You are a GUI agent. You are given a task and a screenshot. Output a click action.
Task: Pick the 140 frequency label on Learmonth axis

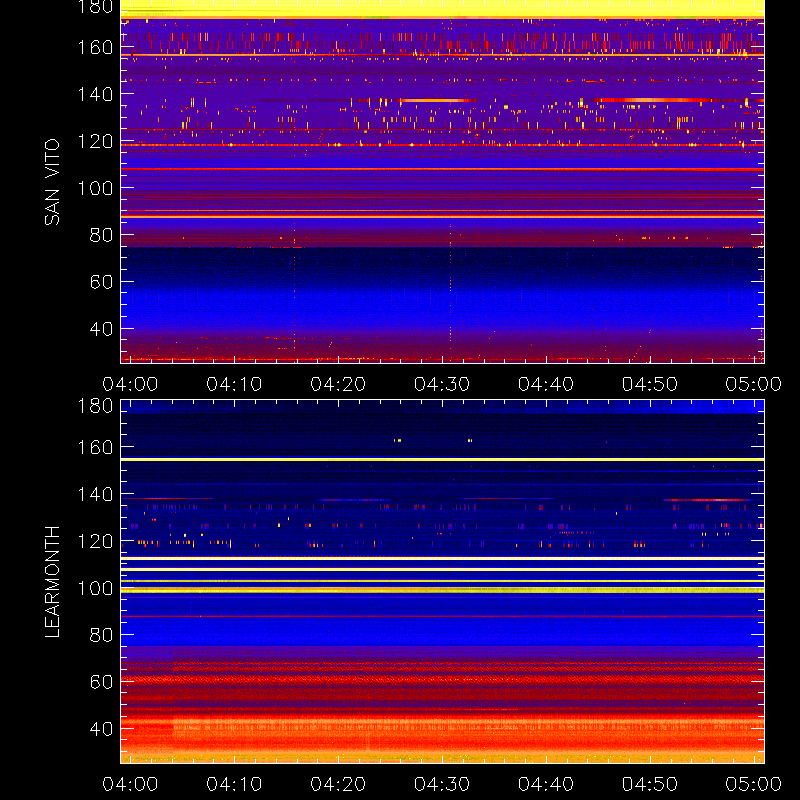[x=95, y=494]
